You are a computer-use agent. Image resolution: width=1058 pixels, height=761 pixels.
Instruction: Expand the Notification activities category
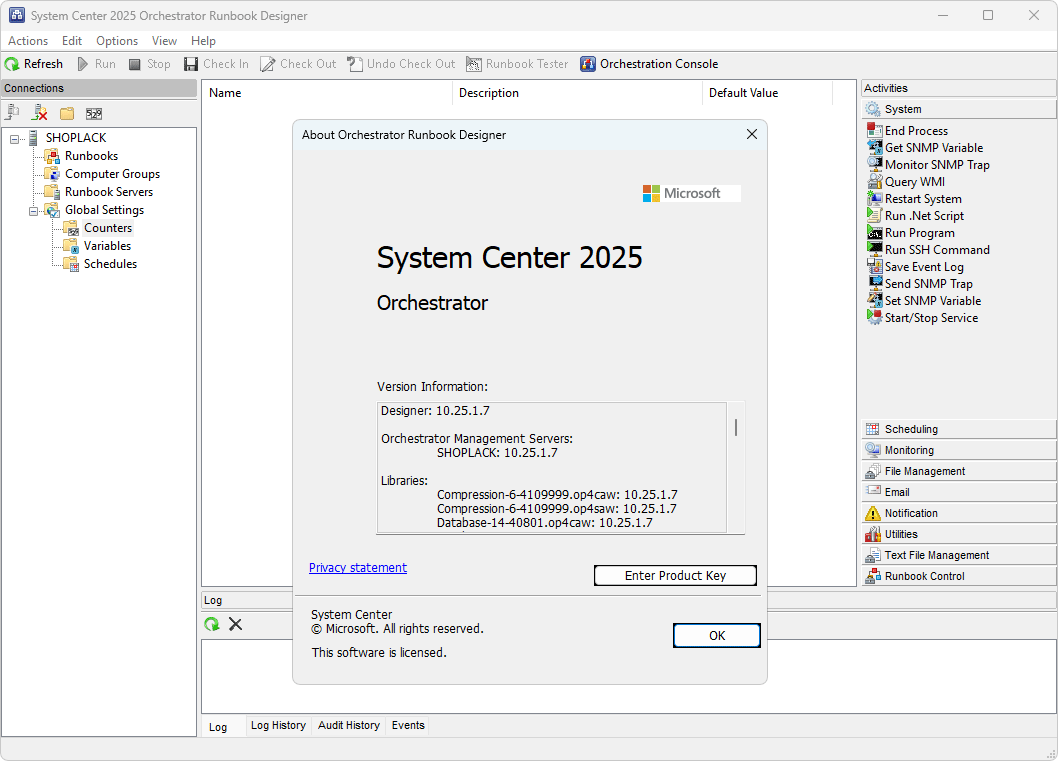pyautogui.click(x=959, y=513)
